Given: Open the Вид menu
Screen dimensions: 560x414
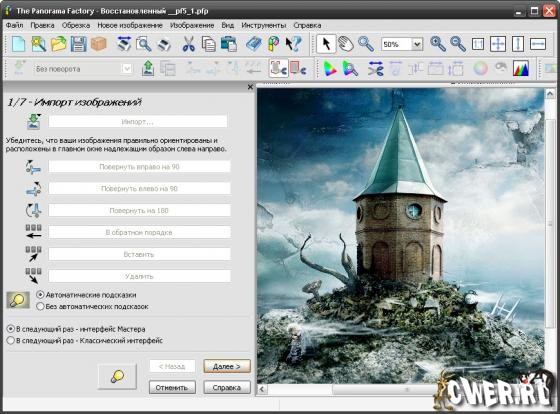Looking at the screenshot, I should [x=228, y=25].
